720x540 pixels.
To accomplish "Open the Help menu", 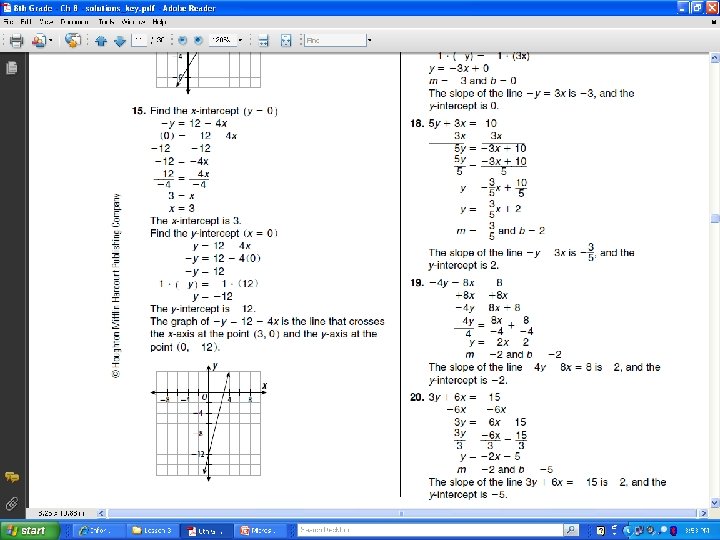I will [x=159, y=22].
